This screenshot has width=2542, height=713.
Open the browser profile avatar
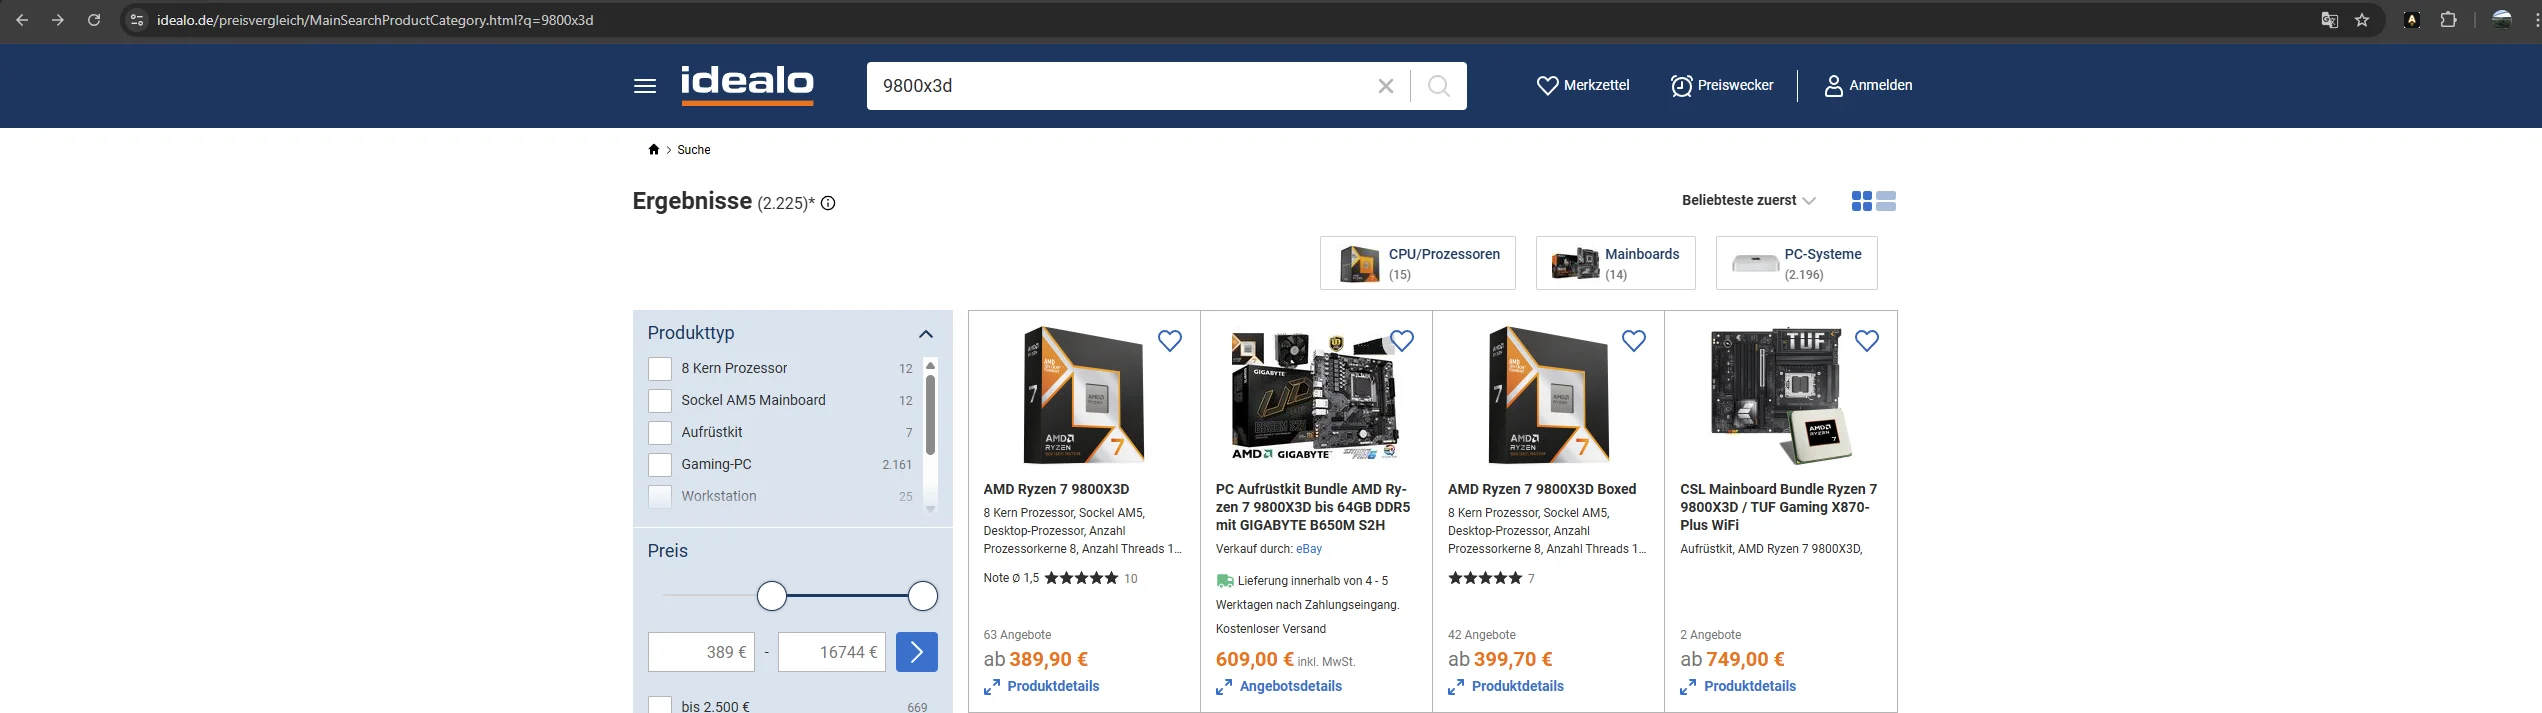pos(2503,20)
